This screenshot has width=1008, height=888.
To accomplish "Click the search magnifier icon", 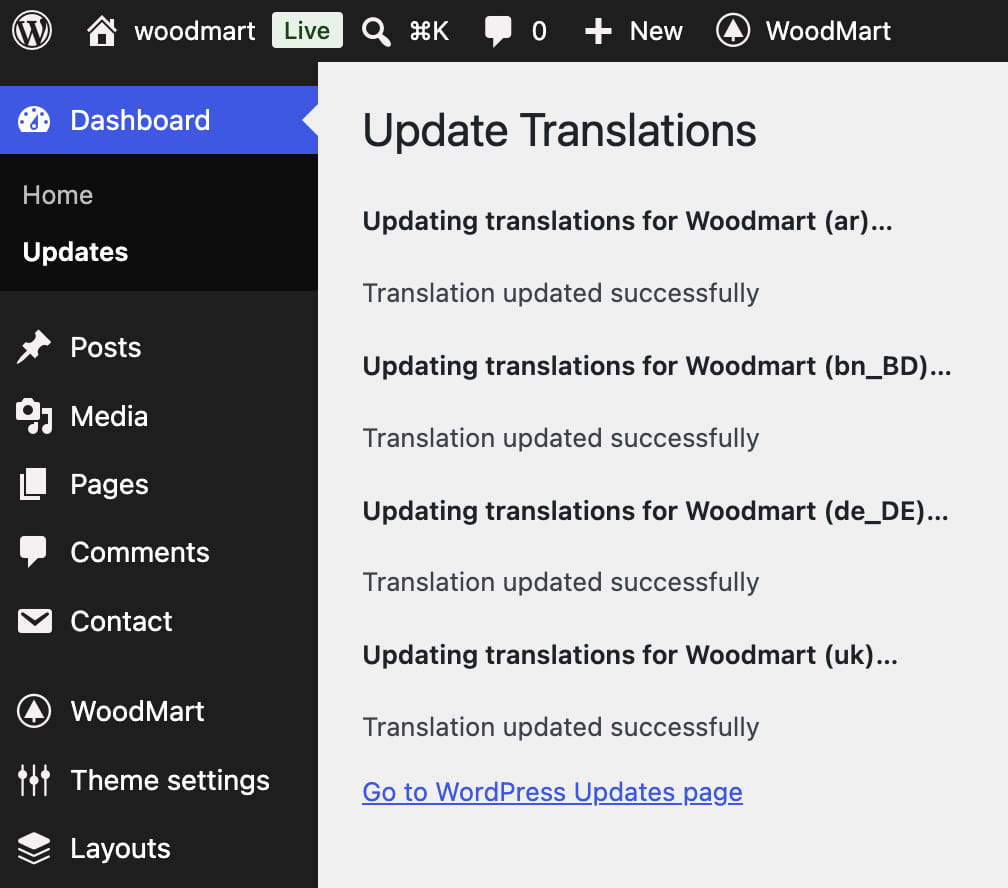I will [x=375, y=31].
